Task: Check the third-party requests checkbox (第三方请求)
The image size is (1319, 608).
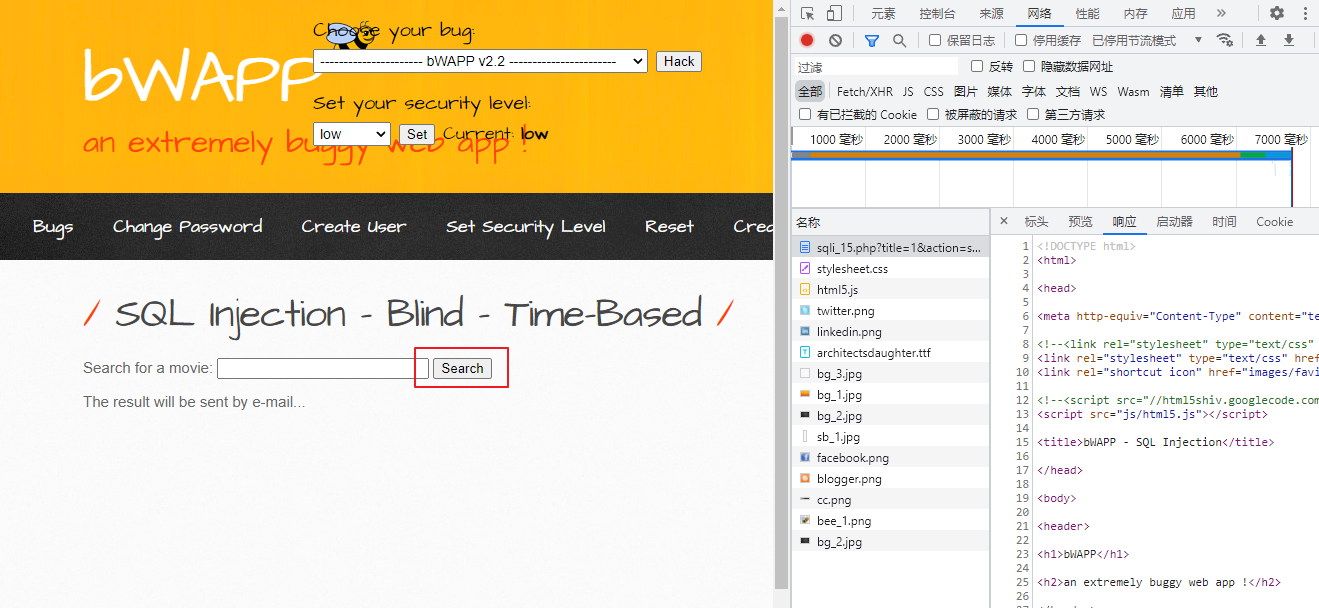Action: click(x=1033, y=114)
